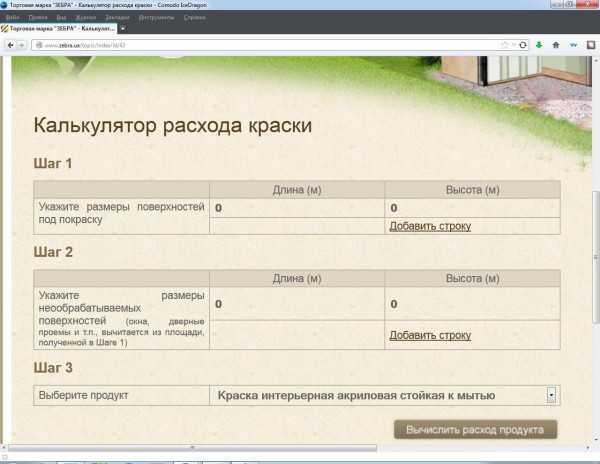Click the vertical page scrollbar
Image resolution: width=600 pixels, height=464 pixels.
click(595, 250)
